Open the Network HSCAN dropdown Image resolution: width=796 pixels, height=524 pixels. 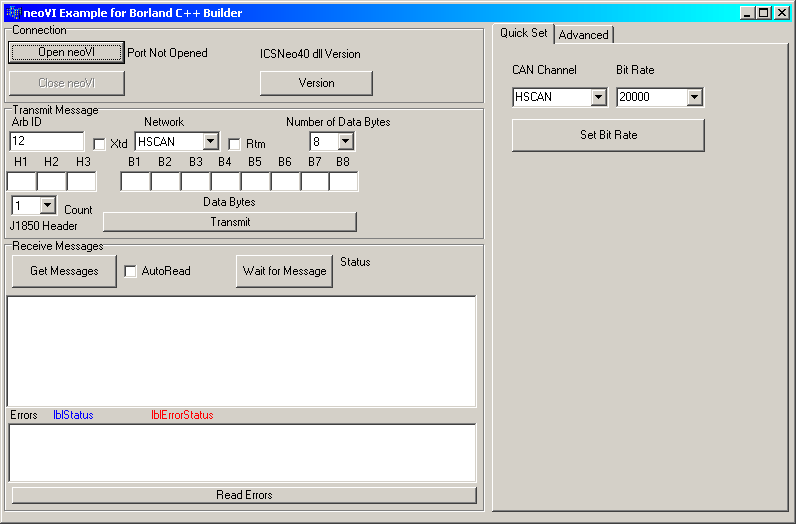pyautogui.click(x=211, y=141)
